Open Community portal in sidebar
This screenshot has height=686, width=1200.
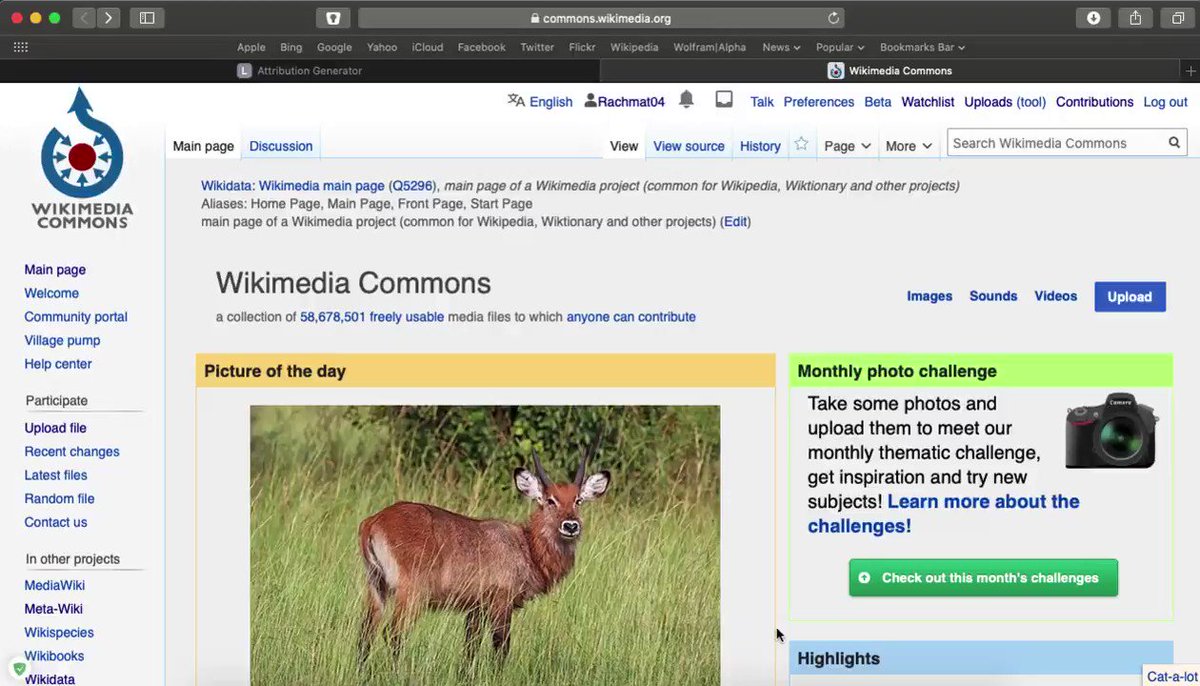point(76,317)
